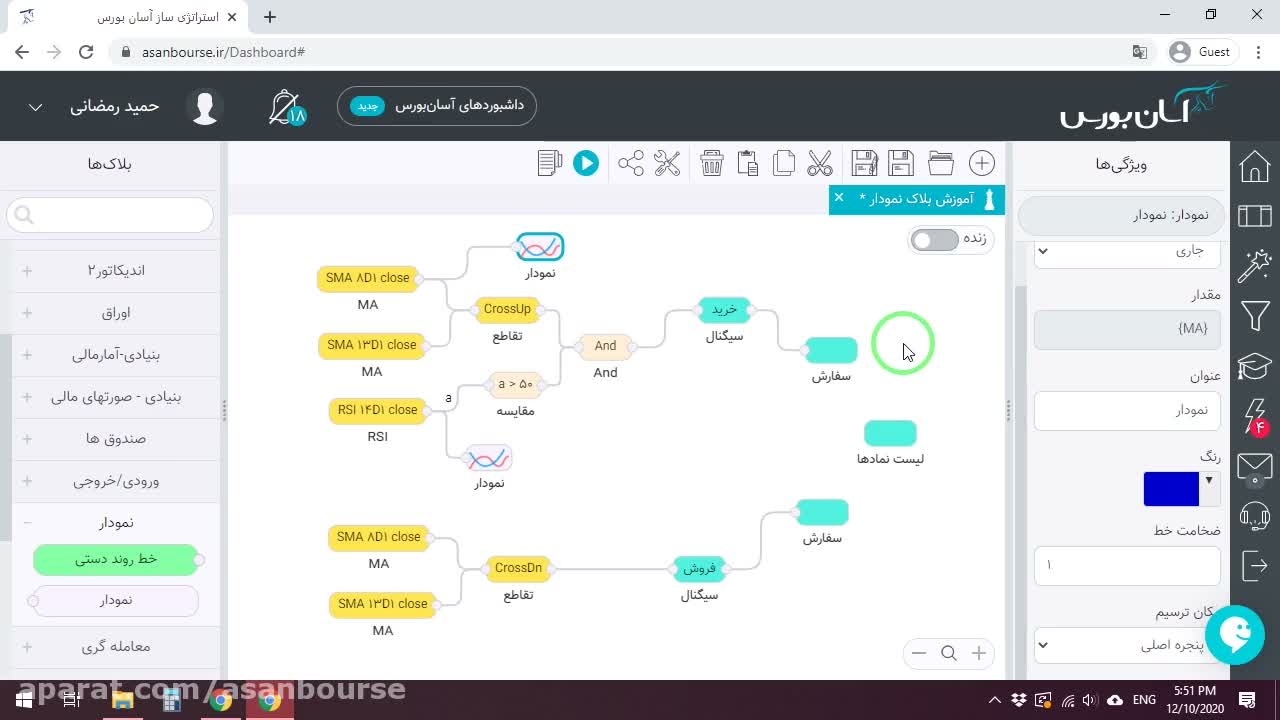Expand the اوراق block category
The image size is (1280, 720).
click(x=116, y=312)
